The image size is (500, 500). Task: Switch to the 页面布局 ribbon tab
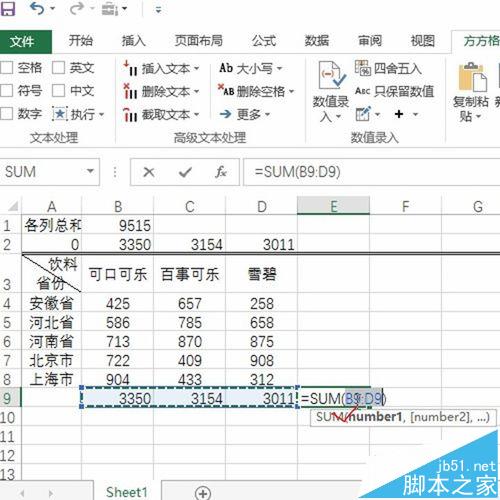[x=199, y=41]
